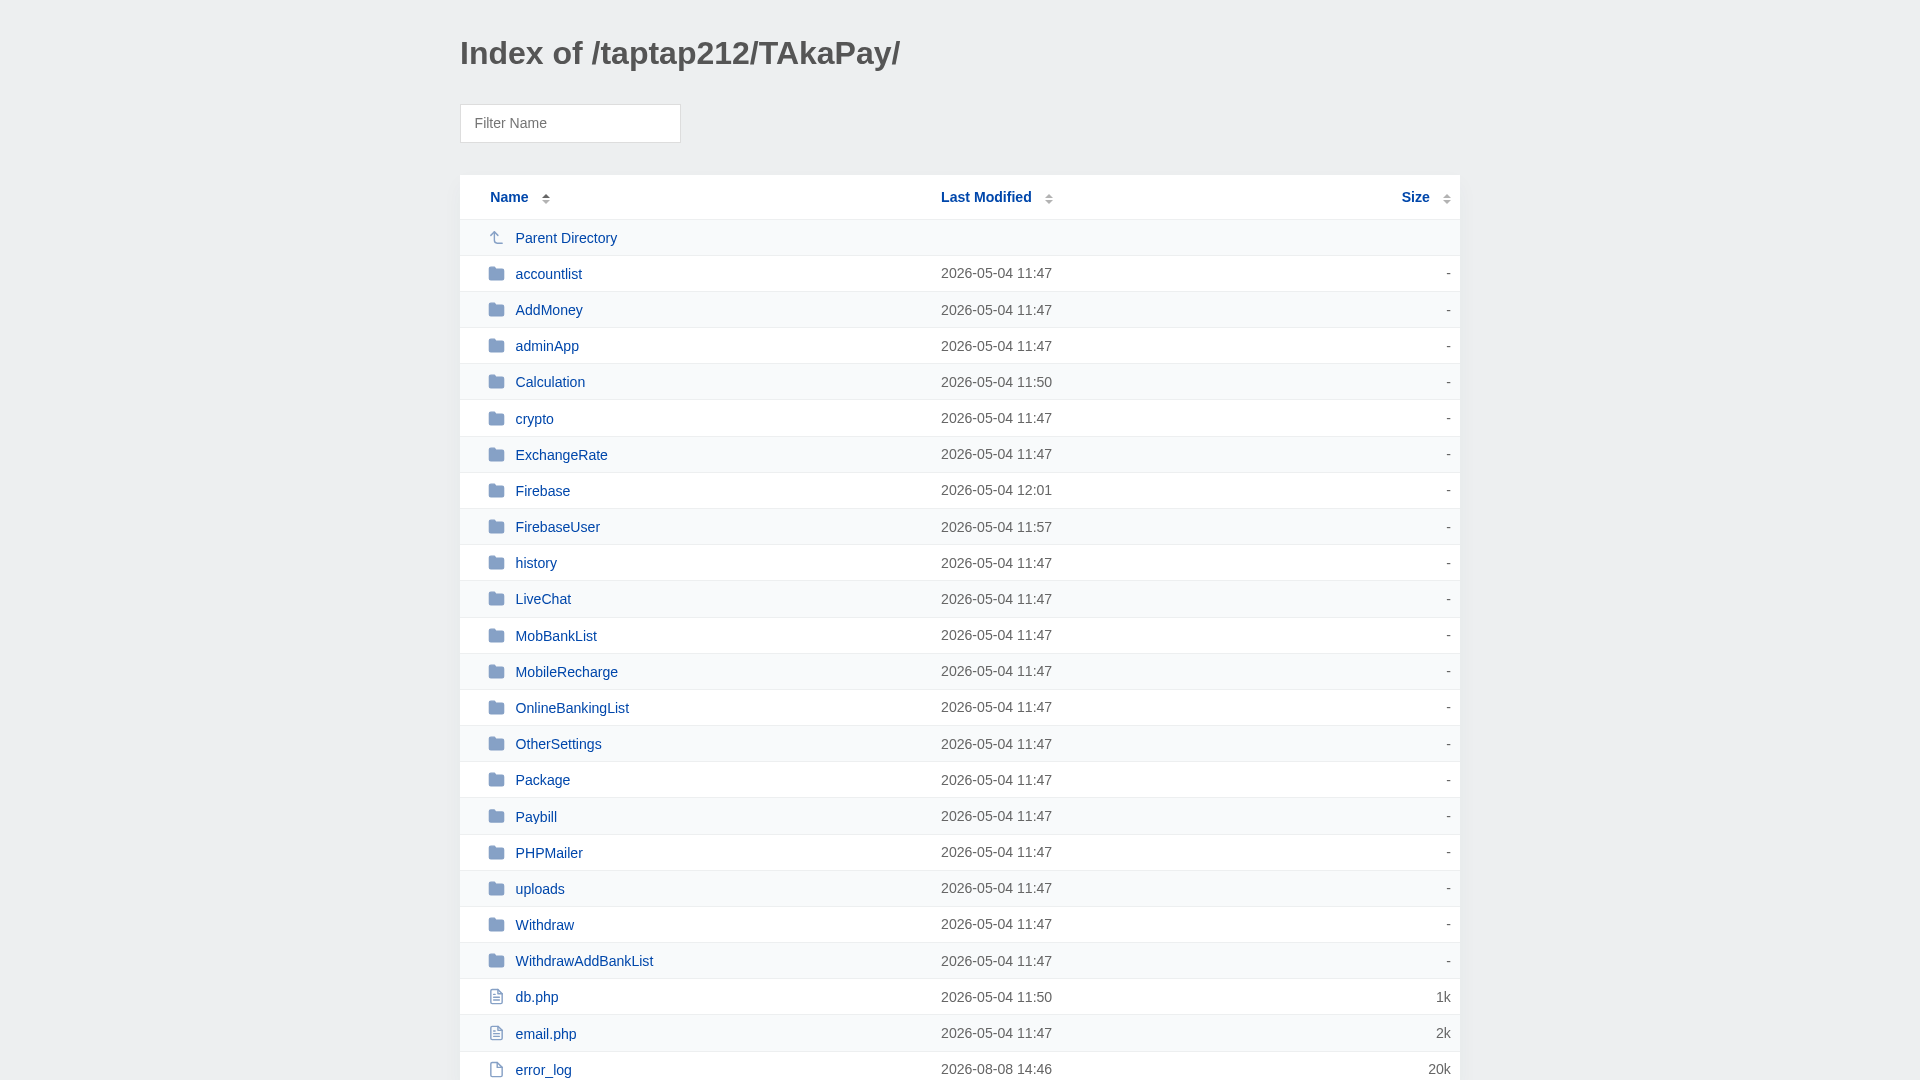The height and width of the screenshot is (1080, 1920).
Task: Open the ExchangeRate folder link
Action: coord(561,455)
